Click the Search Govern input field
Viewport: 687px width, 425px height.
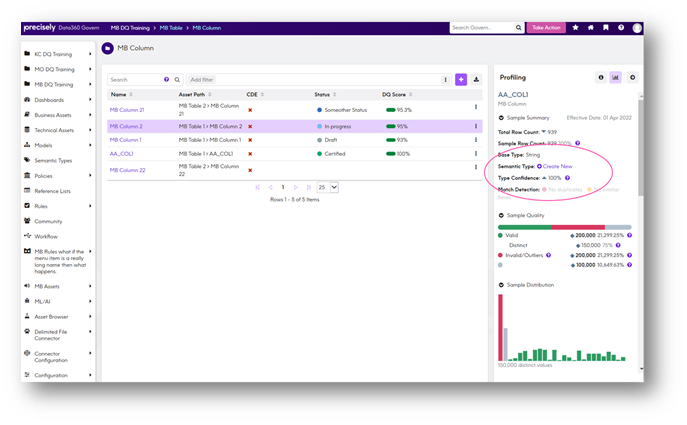point(482,28)
